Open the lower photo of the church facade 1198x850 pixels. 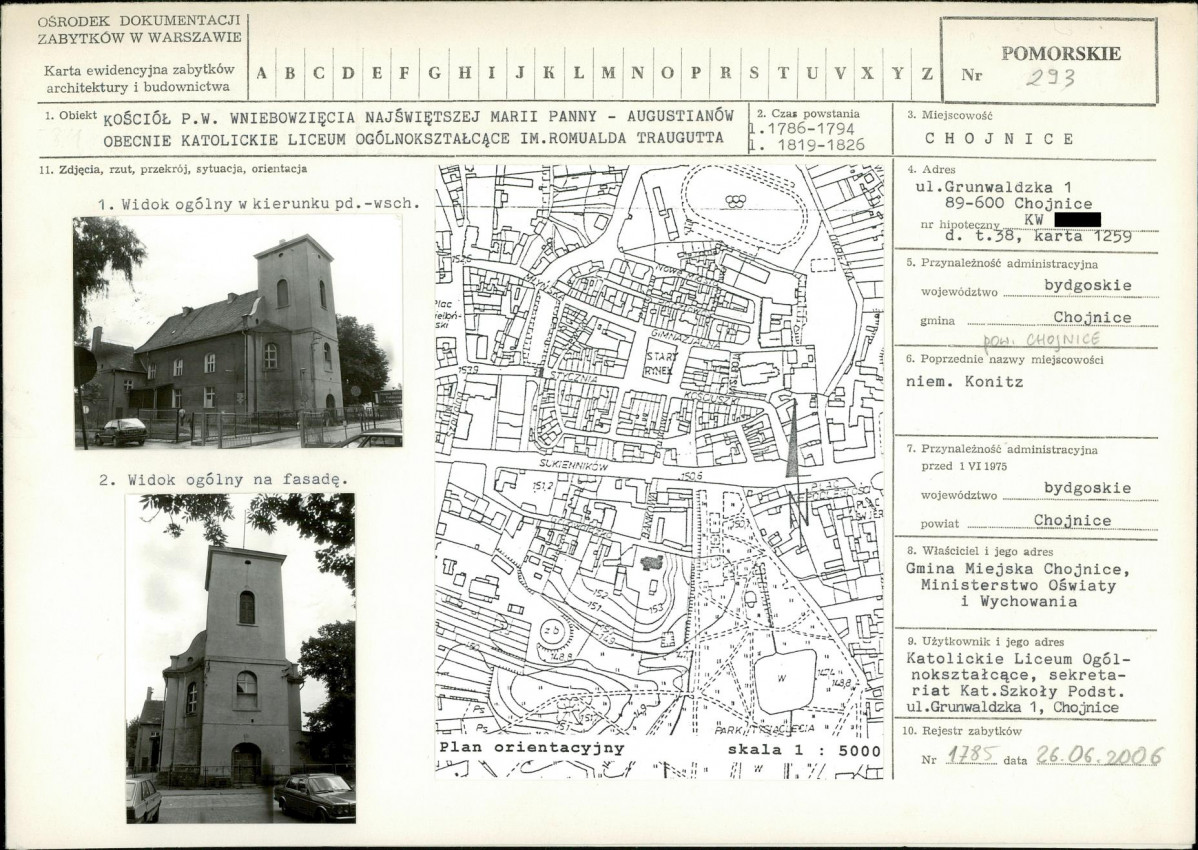pos(240,657)
